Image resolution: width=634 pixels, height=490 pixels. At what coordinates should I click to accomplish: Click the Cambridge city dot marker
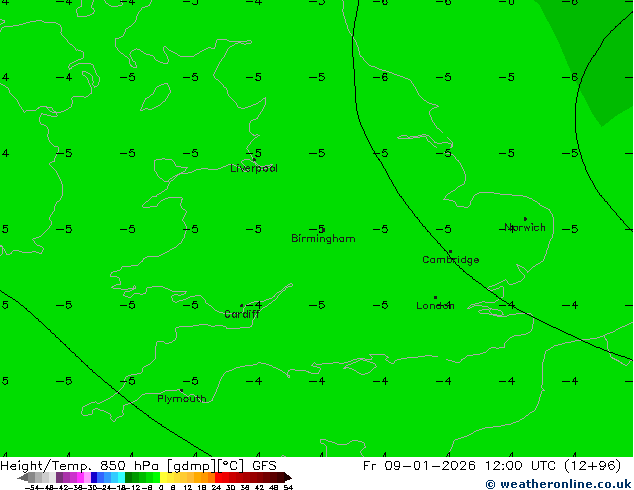tap(450, 251)
